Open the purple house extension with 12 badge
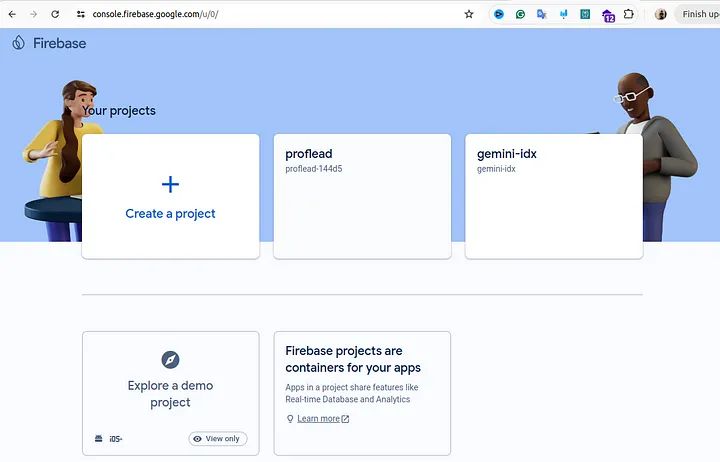 pos(608,16)
